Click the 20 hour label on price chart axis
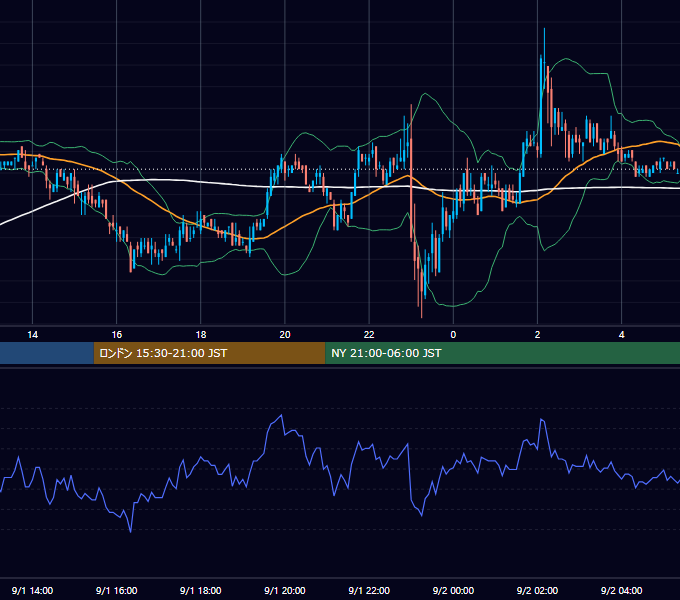The height and width of the screenshot is (600, 680). 285,335
